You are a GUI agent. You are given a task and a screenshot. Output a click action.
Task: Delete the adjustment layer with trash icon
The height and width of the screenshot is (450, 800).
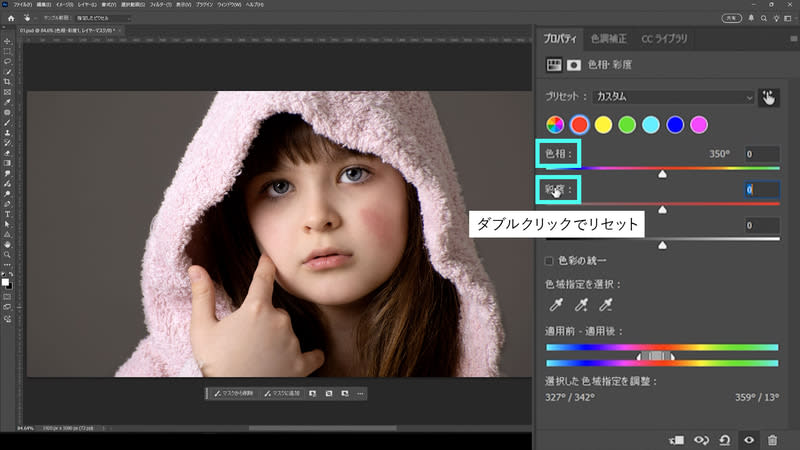click(772, 439)
